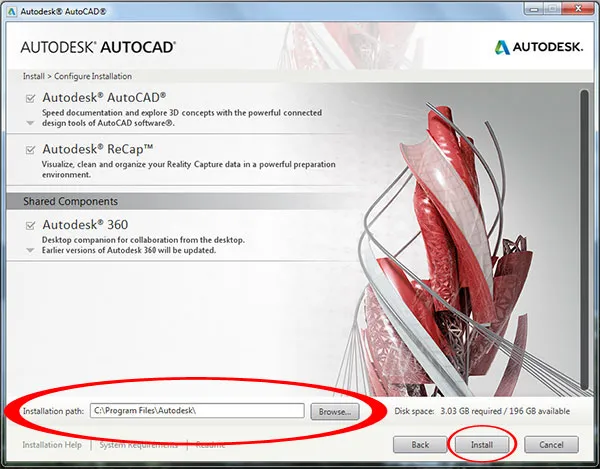This screenshot has width=600, height=469.
Task: Expand the Autodesk AutoCAD options arrow
Action: point(30,123)
